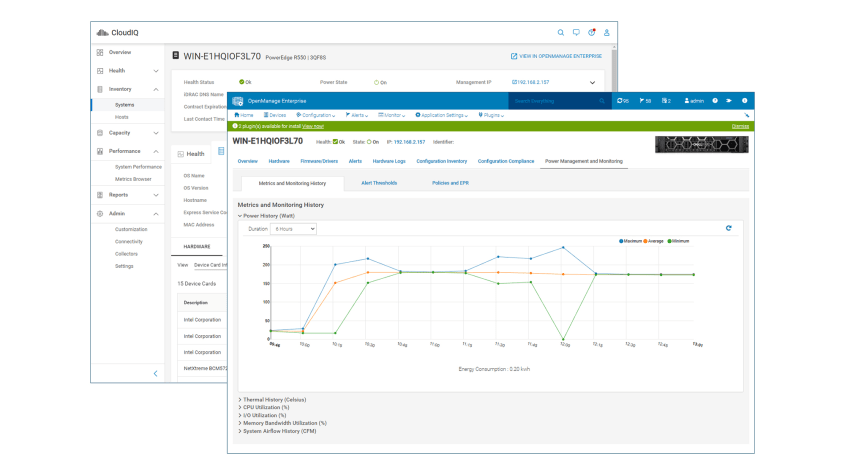The width and height of the screenshot is (845, 475).
Task: Click the Search Everything input field
Action: click(x=553, y=101)
